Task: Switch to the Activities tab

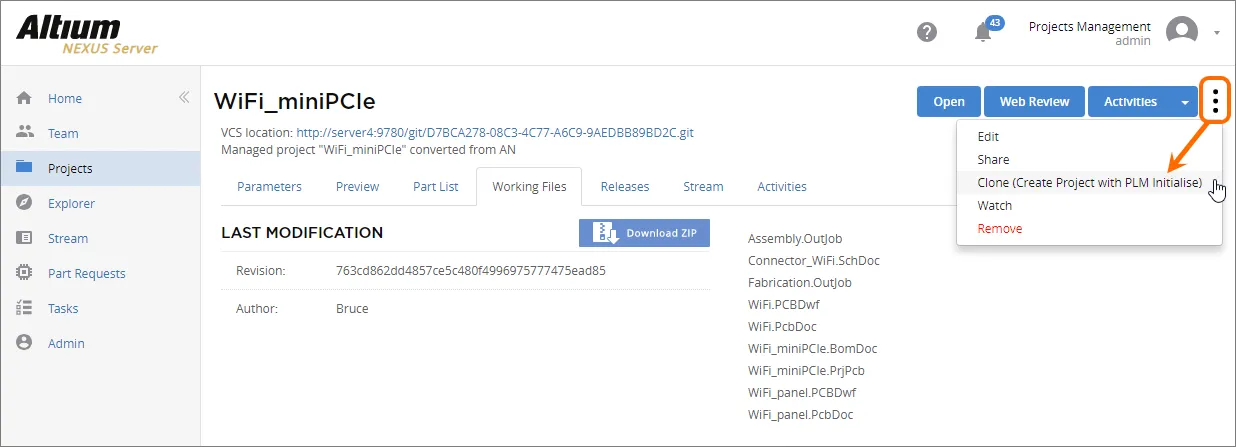Action: point(782,186)
